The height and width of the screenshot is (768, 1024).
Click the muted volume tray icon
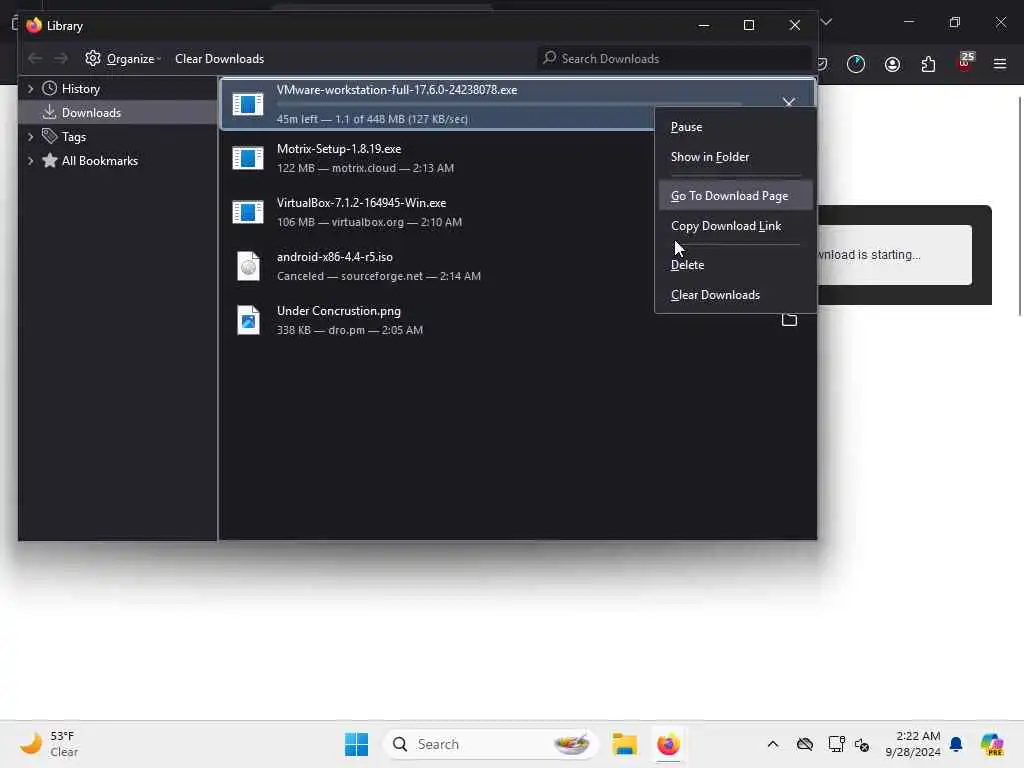862,744
